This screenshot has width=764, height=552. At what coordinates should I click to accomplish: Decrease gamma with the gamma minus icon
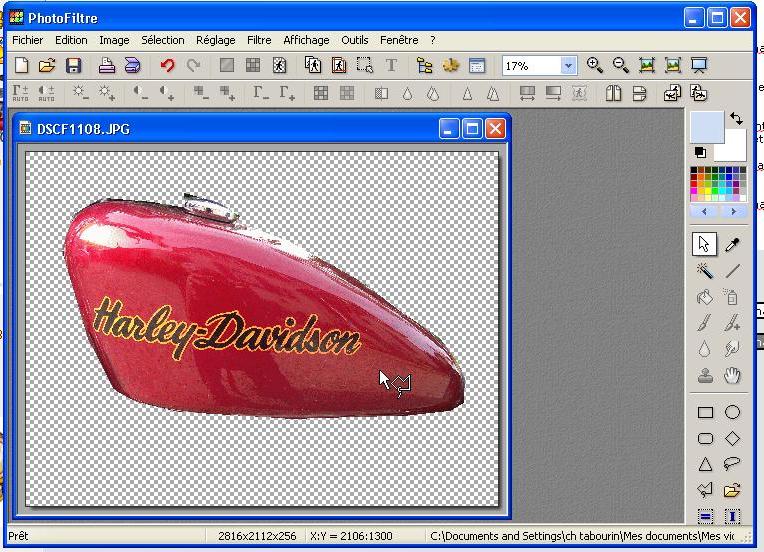[x=262, y=93]
